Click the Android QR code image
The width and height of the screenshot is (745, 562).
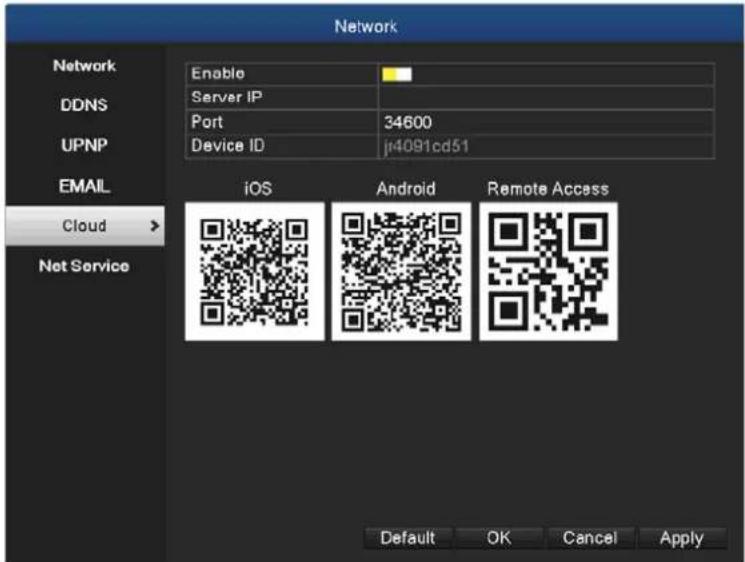[401, 272]
